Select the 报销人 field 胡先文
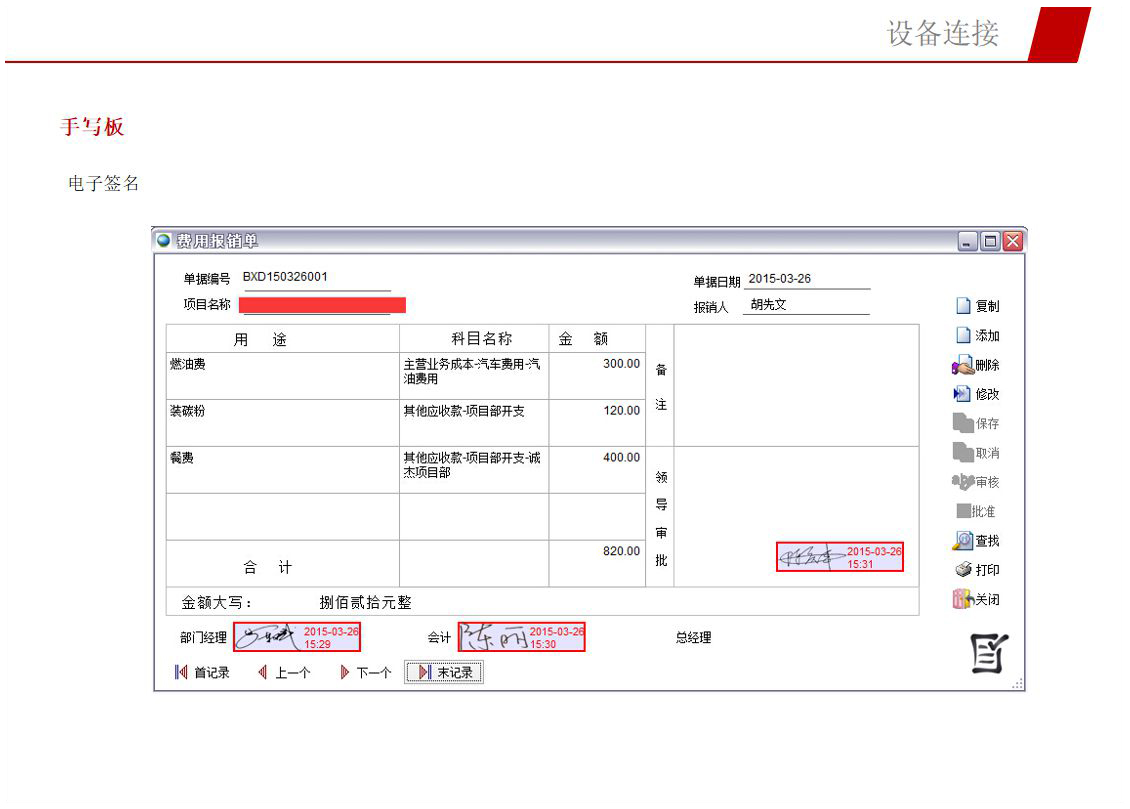This screenshot has width=1130, height=809. click(x=806, y=305)
